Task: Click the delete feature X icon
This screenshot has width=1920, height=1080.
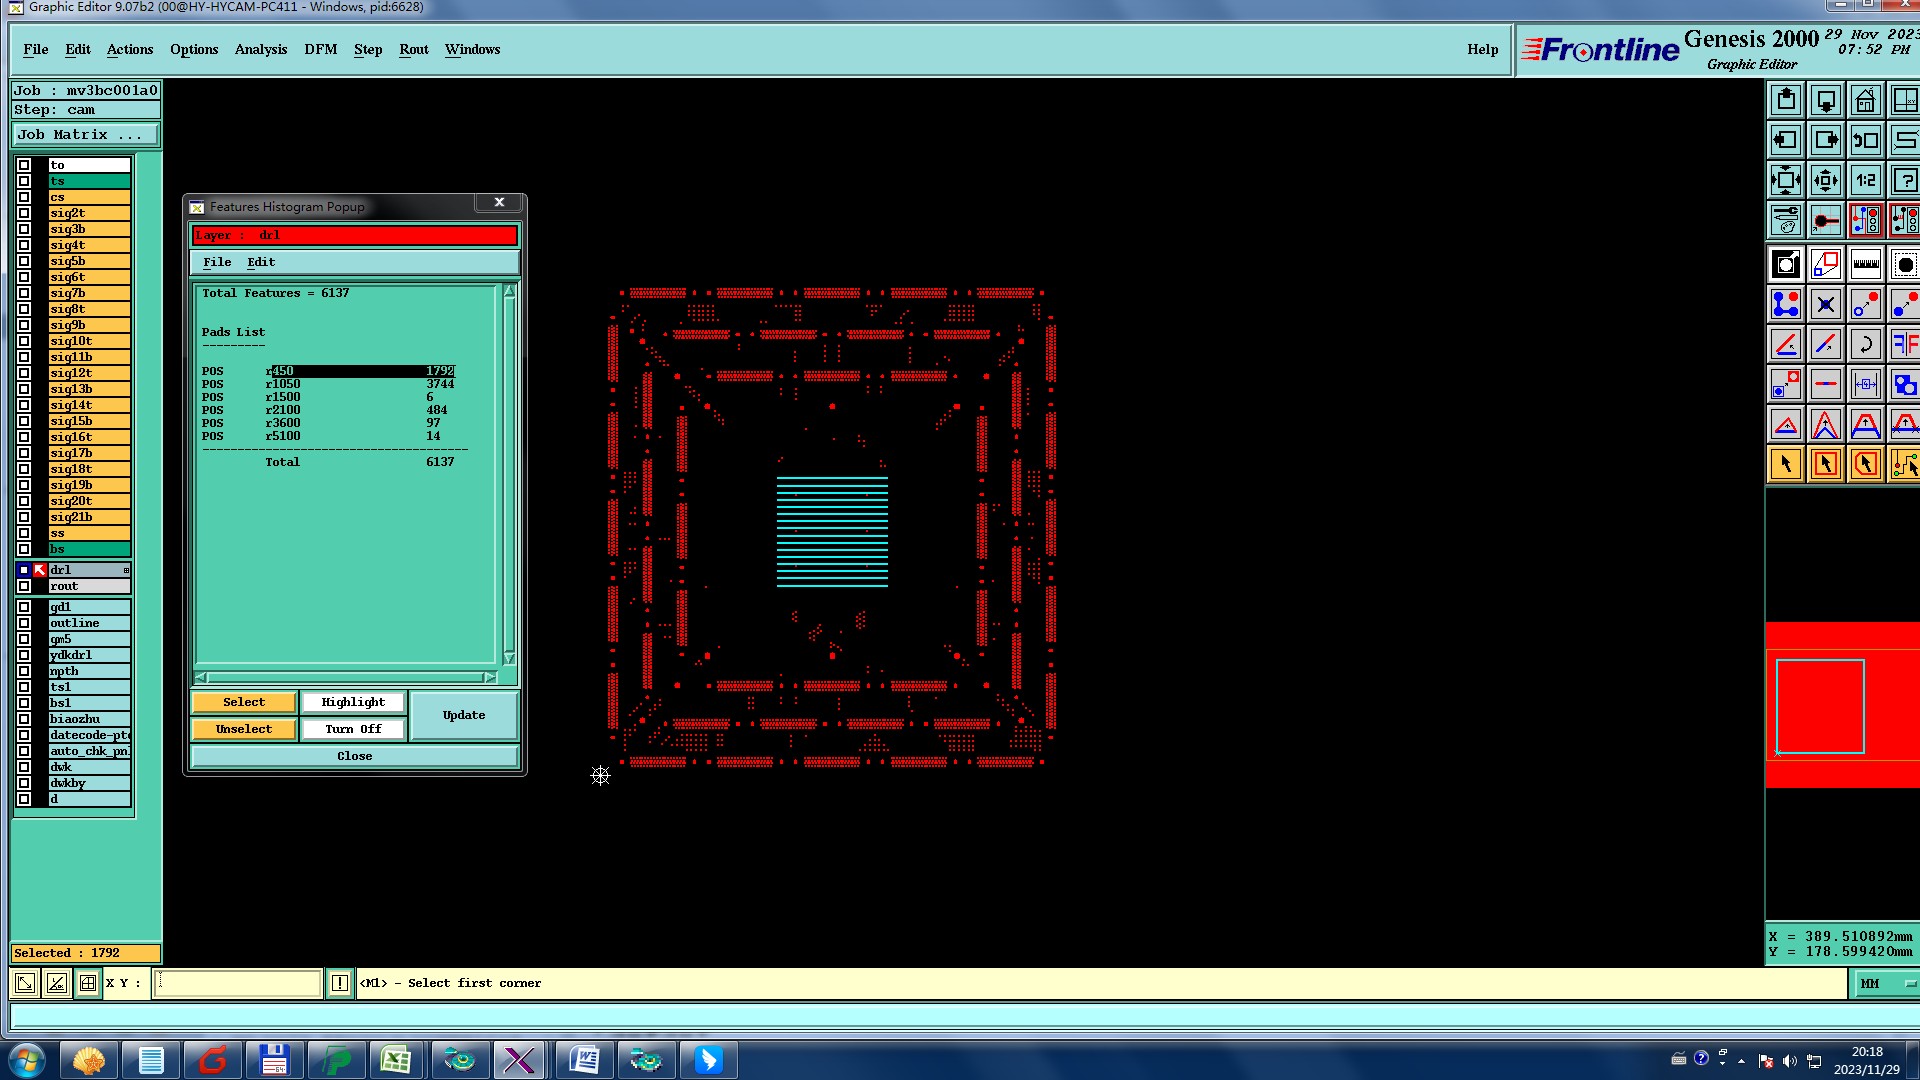Action: click(x=1825, y=304)
